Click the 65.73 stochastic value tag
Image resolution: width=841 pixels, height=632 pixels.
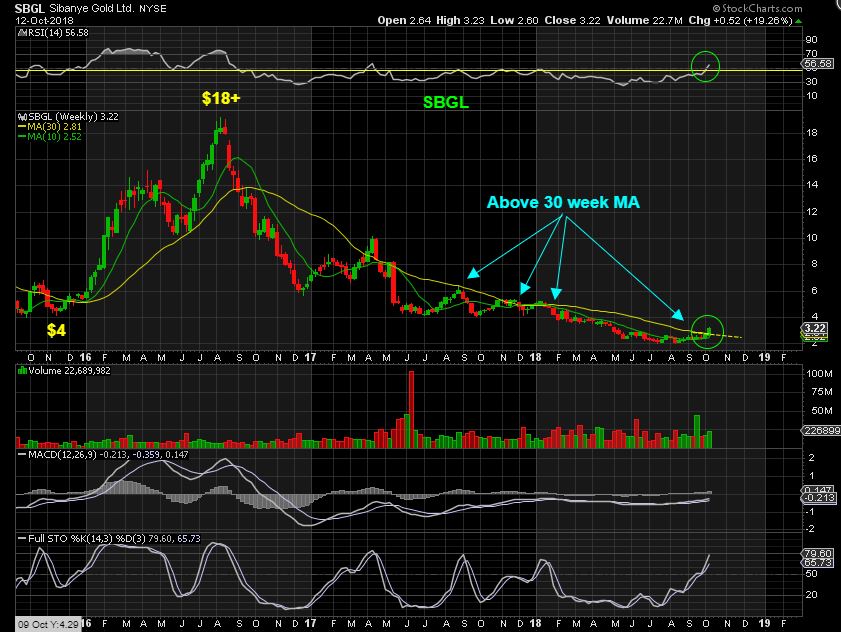(x=818, y=562)
